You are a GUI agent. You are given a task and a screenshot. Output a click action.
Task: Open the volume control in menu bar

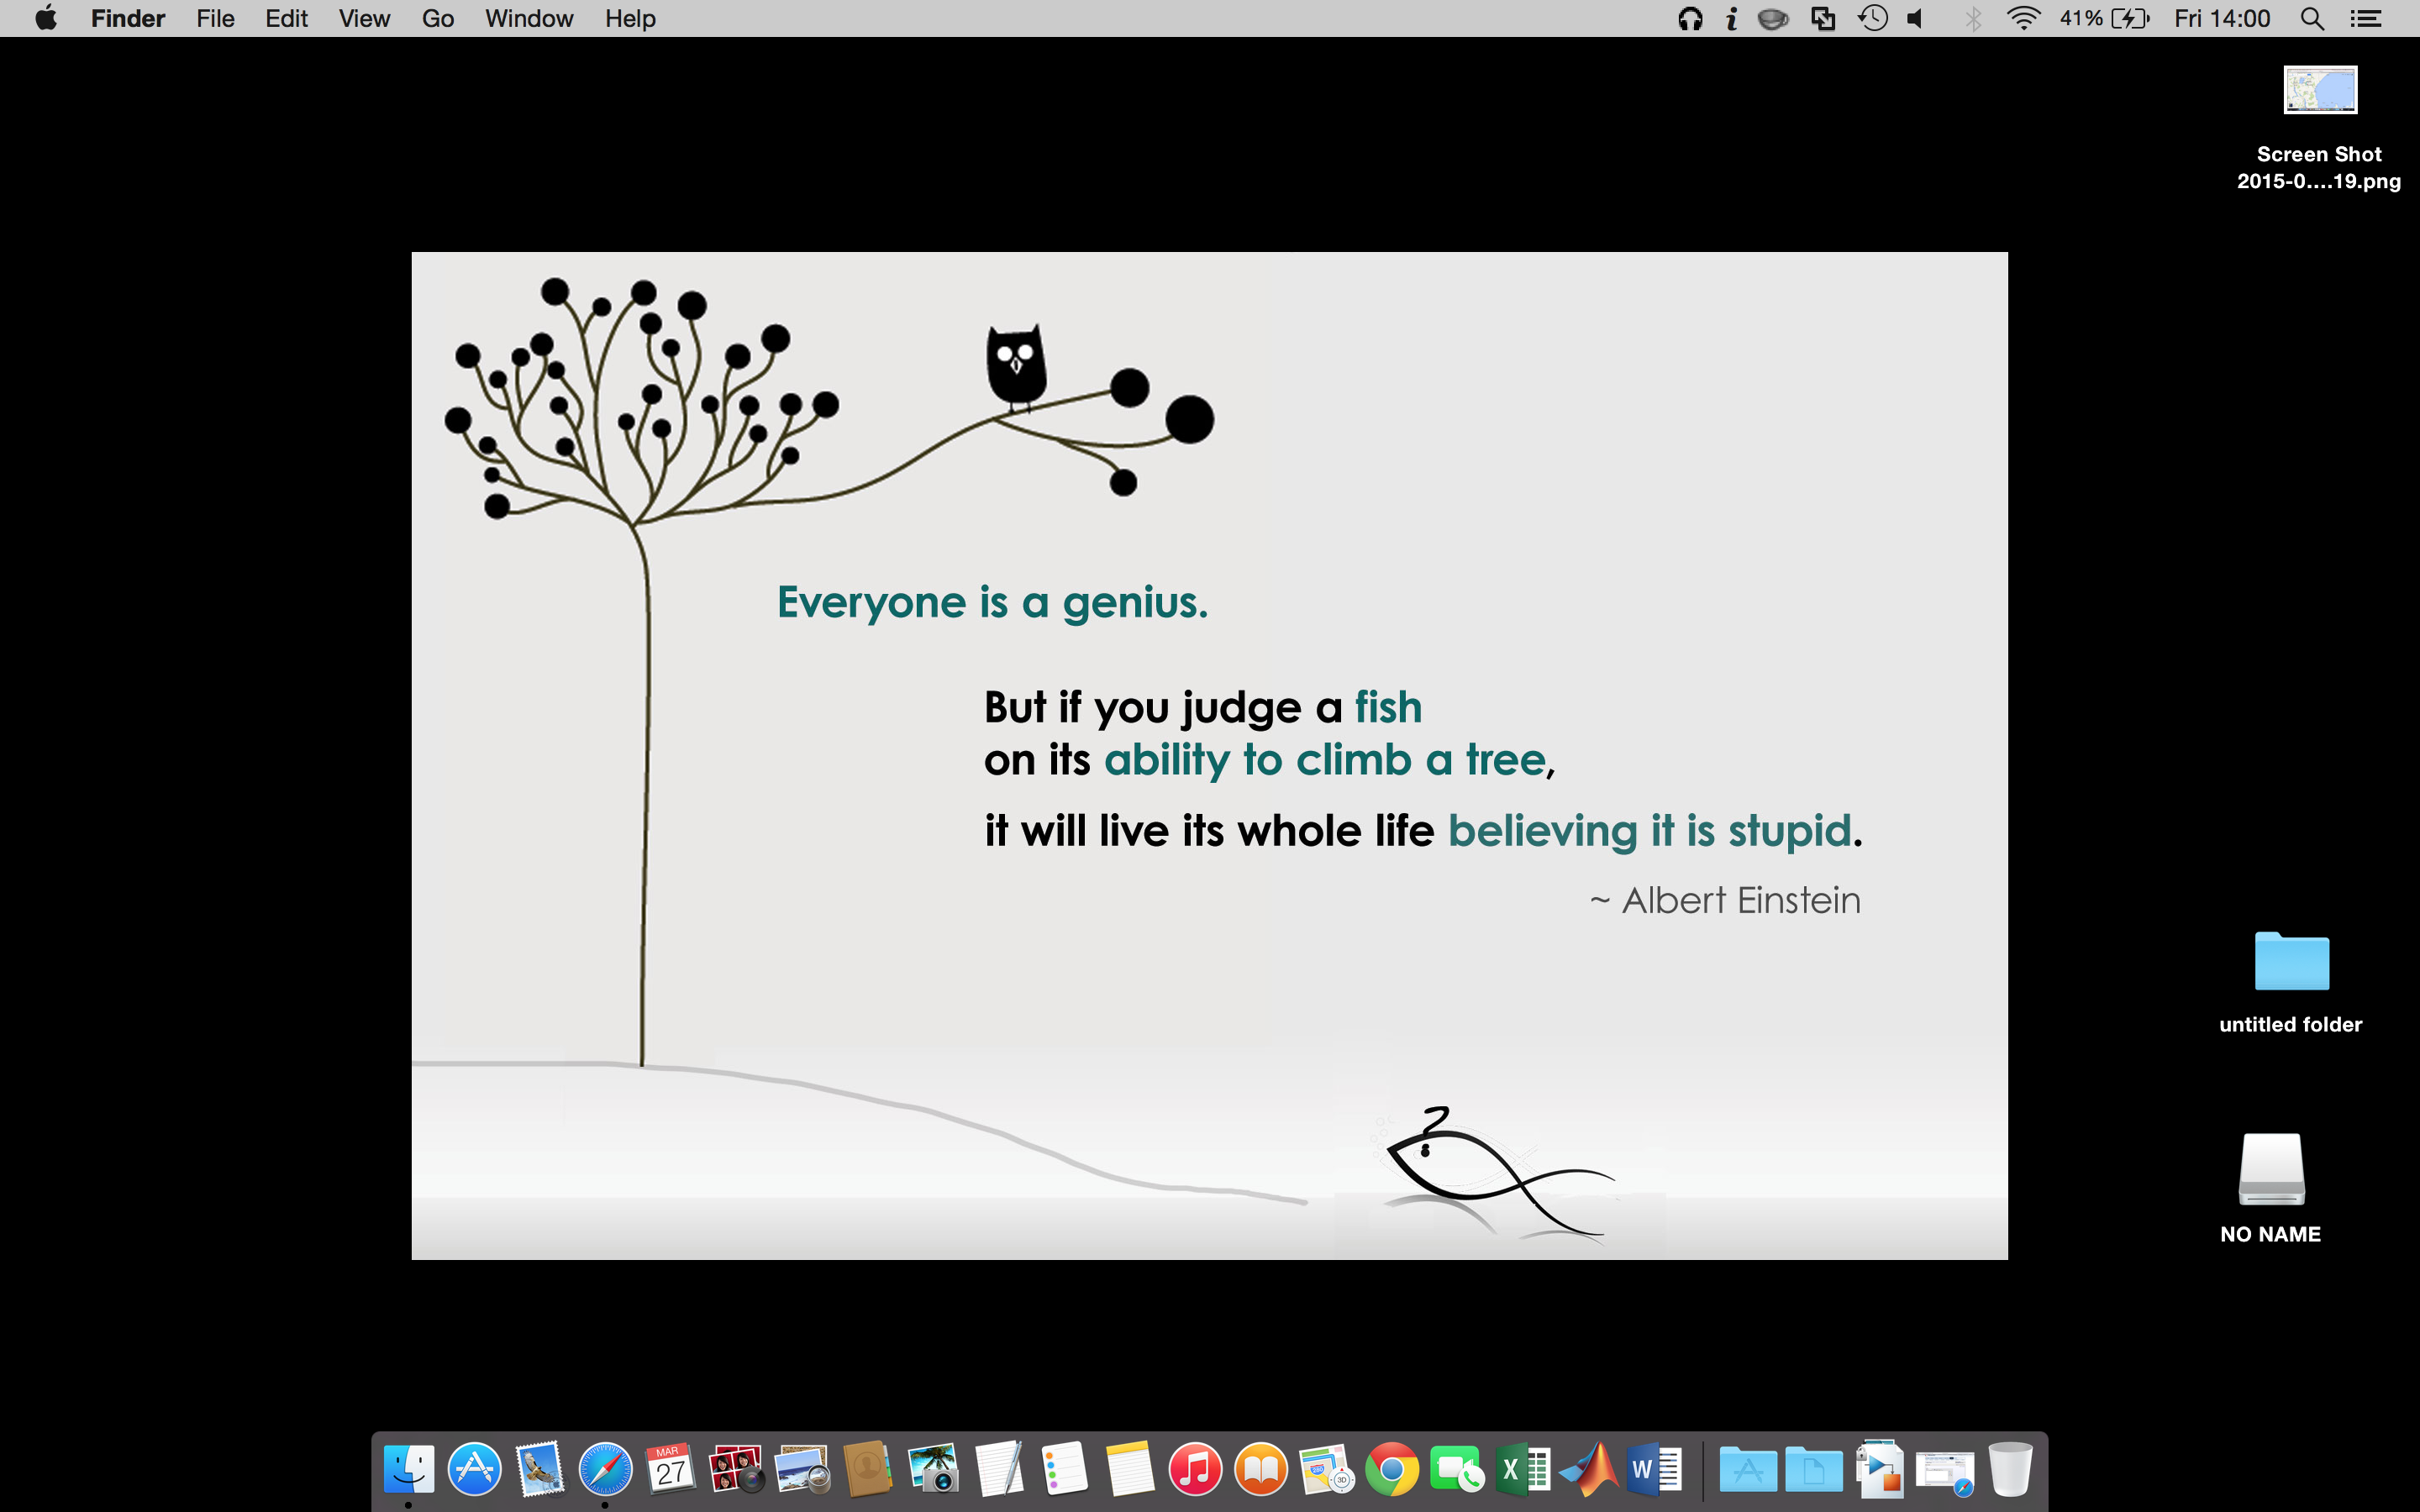point(1916,18)
